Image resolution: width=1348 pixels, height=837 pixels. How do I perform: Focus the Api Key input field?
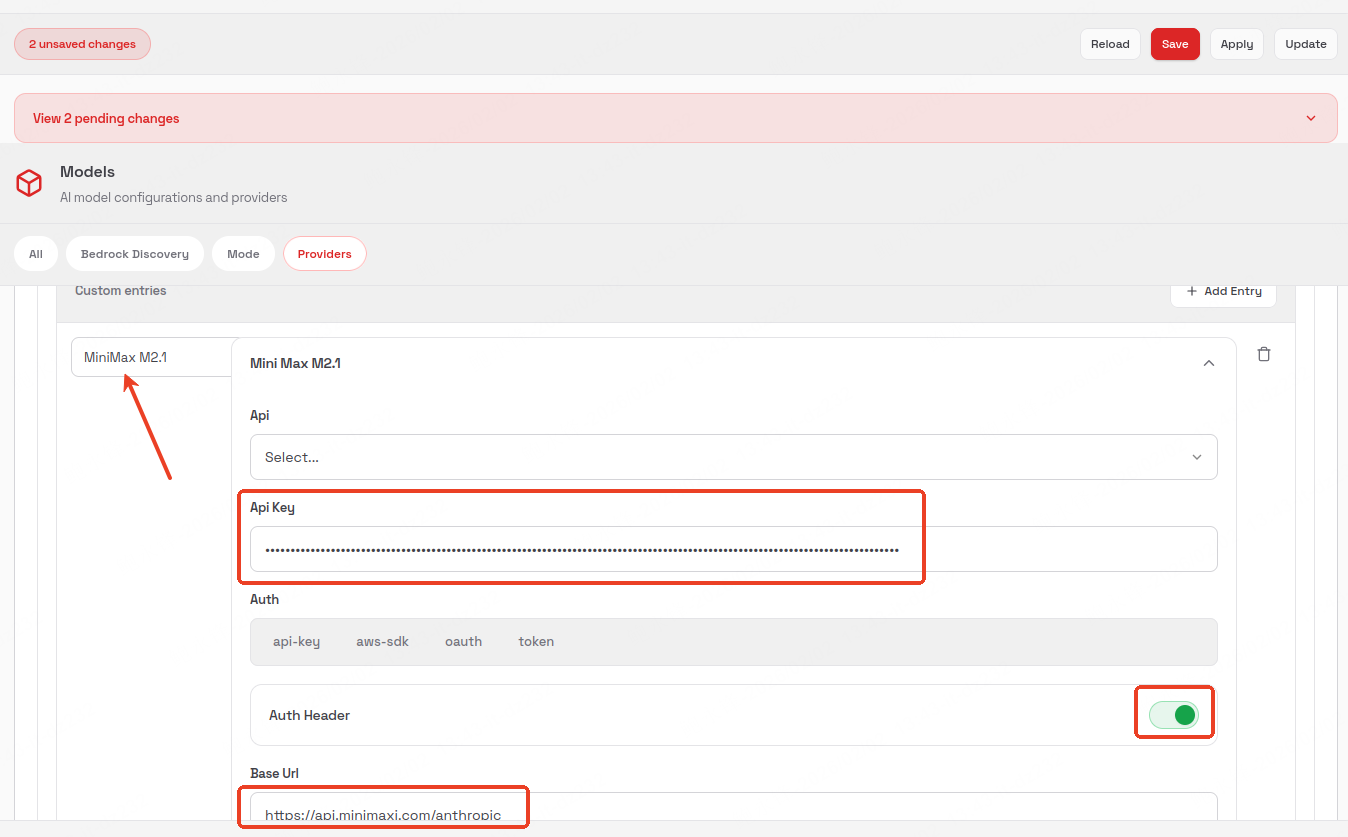pyautogui.click(x=733, y=549)
